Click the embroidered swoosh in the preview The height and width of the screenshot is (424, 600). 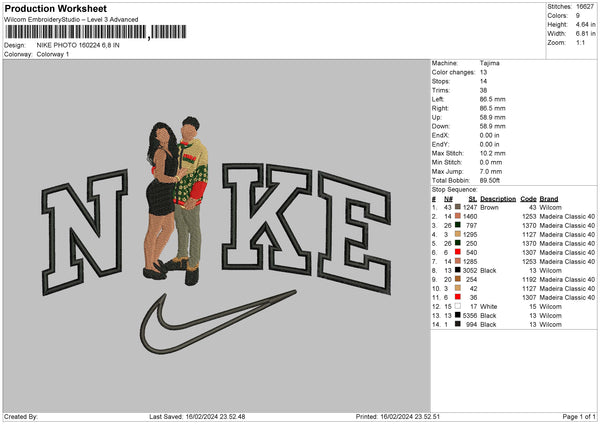tap(218, 322)
